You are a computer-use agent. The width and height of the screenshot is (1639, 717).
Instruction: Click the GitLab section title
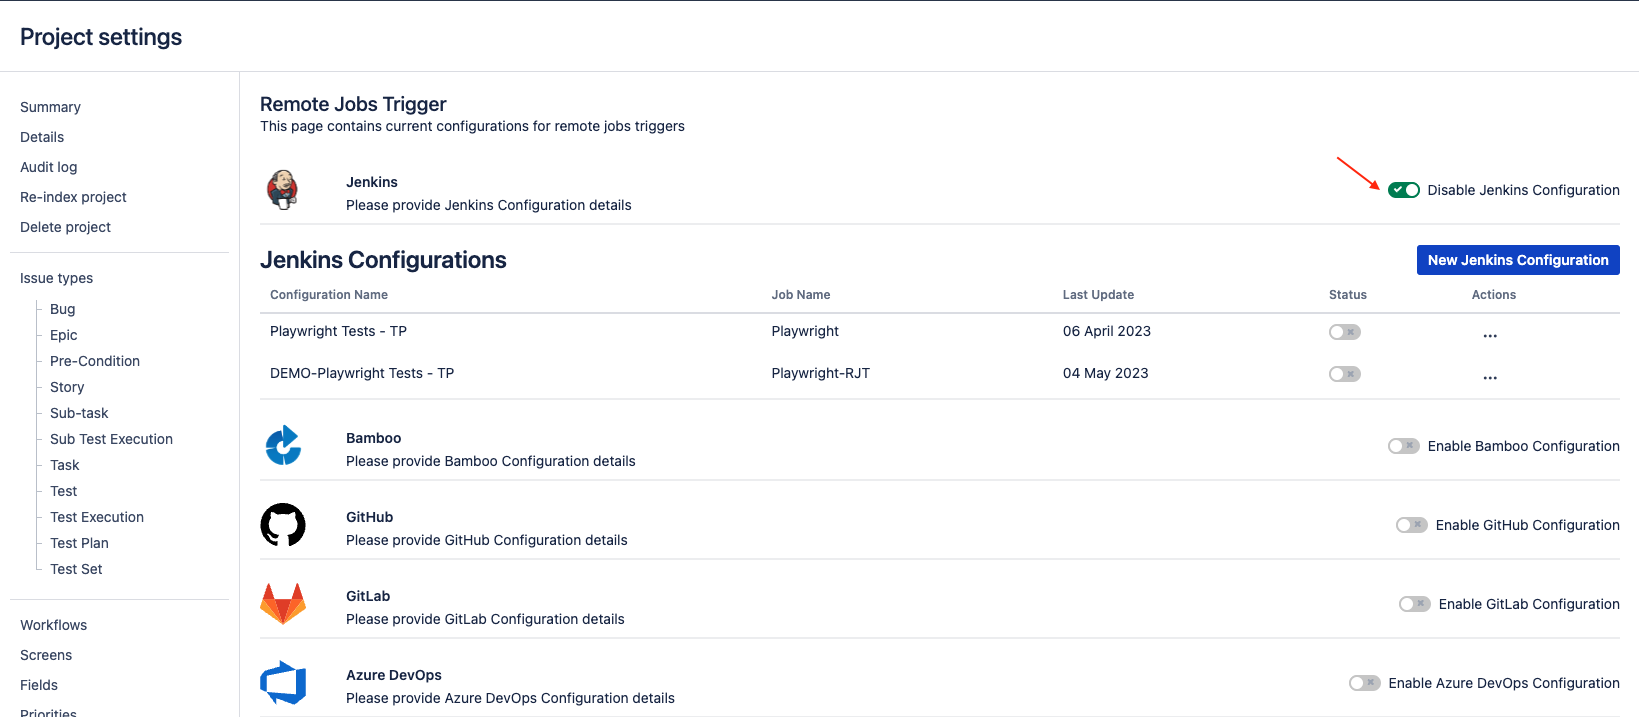tap(368, 596)
